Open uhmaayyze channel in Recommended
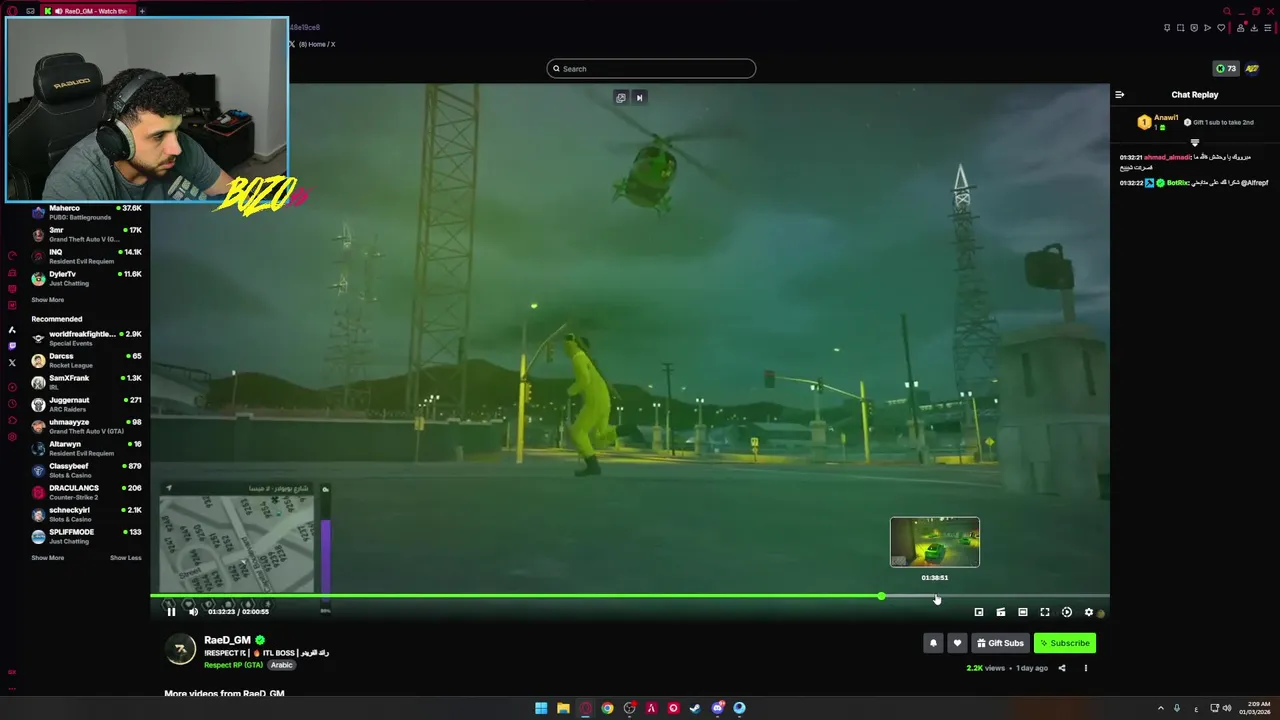The width and height of the screenshot is (1280, 720). [87, 426]
